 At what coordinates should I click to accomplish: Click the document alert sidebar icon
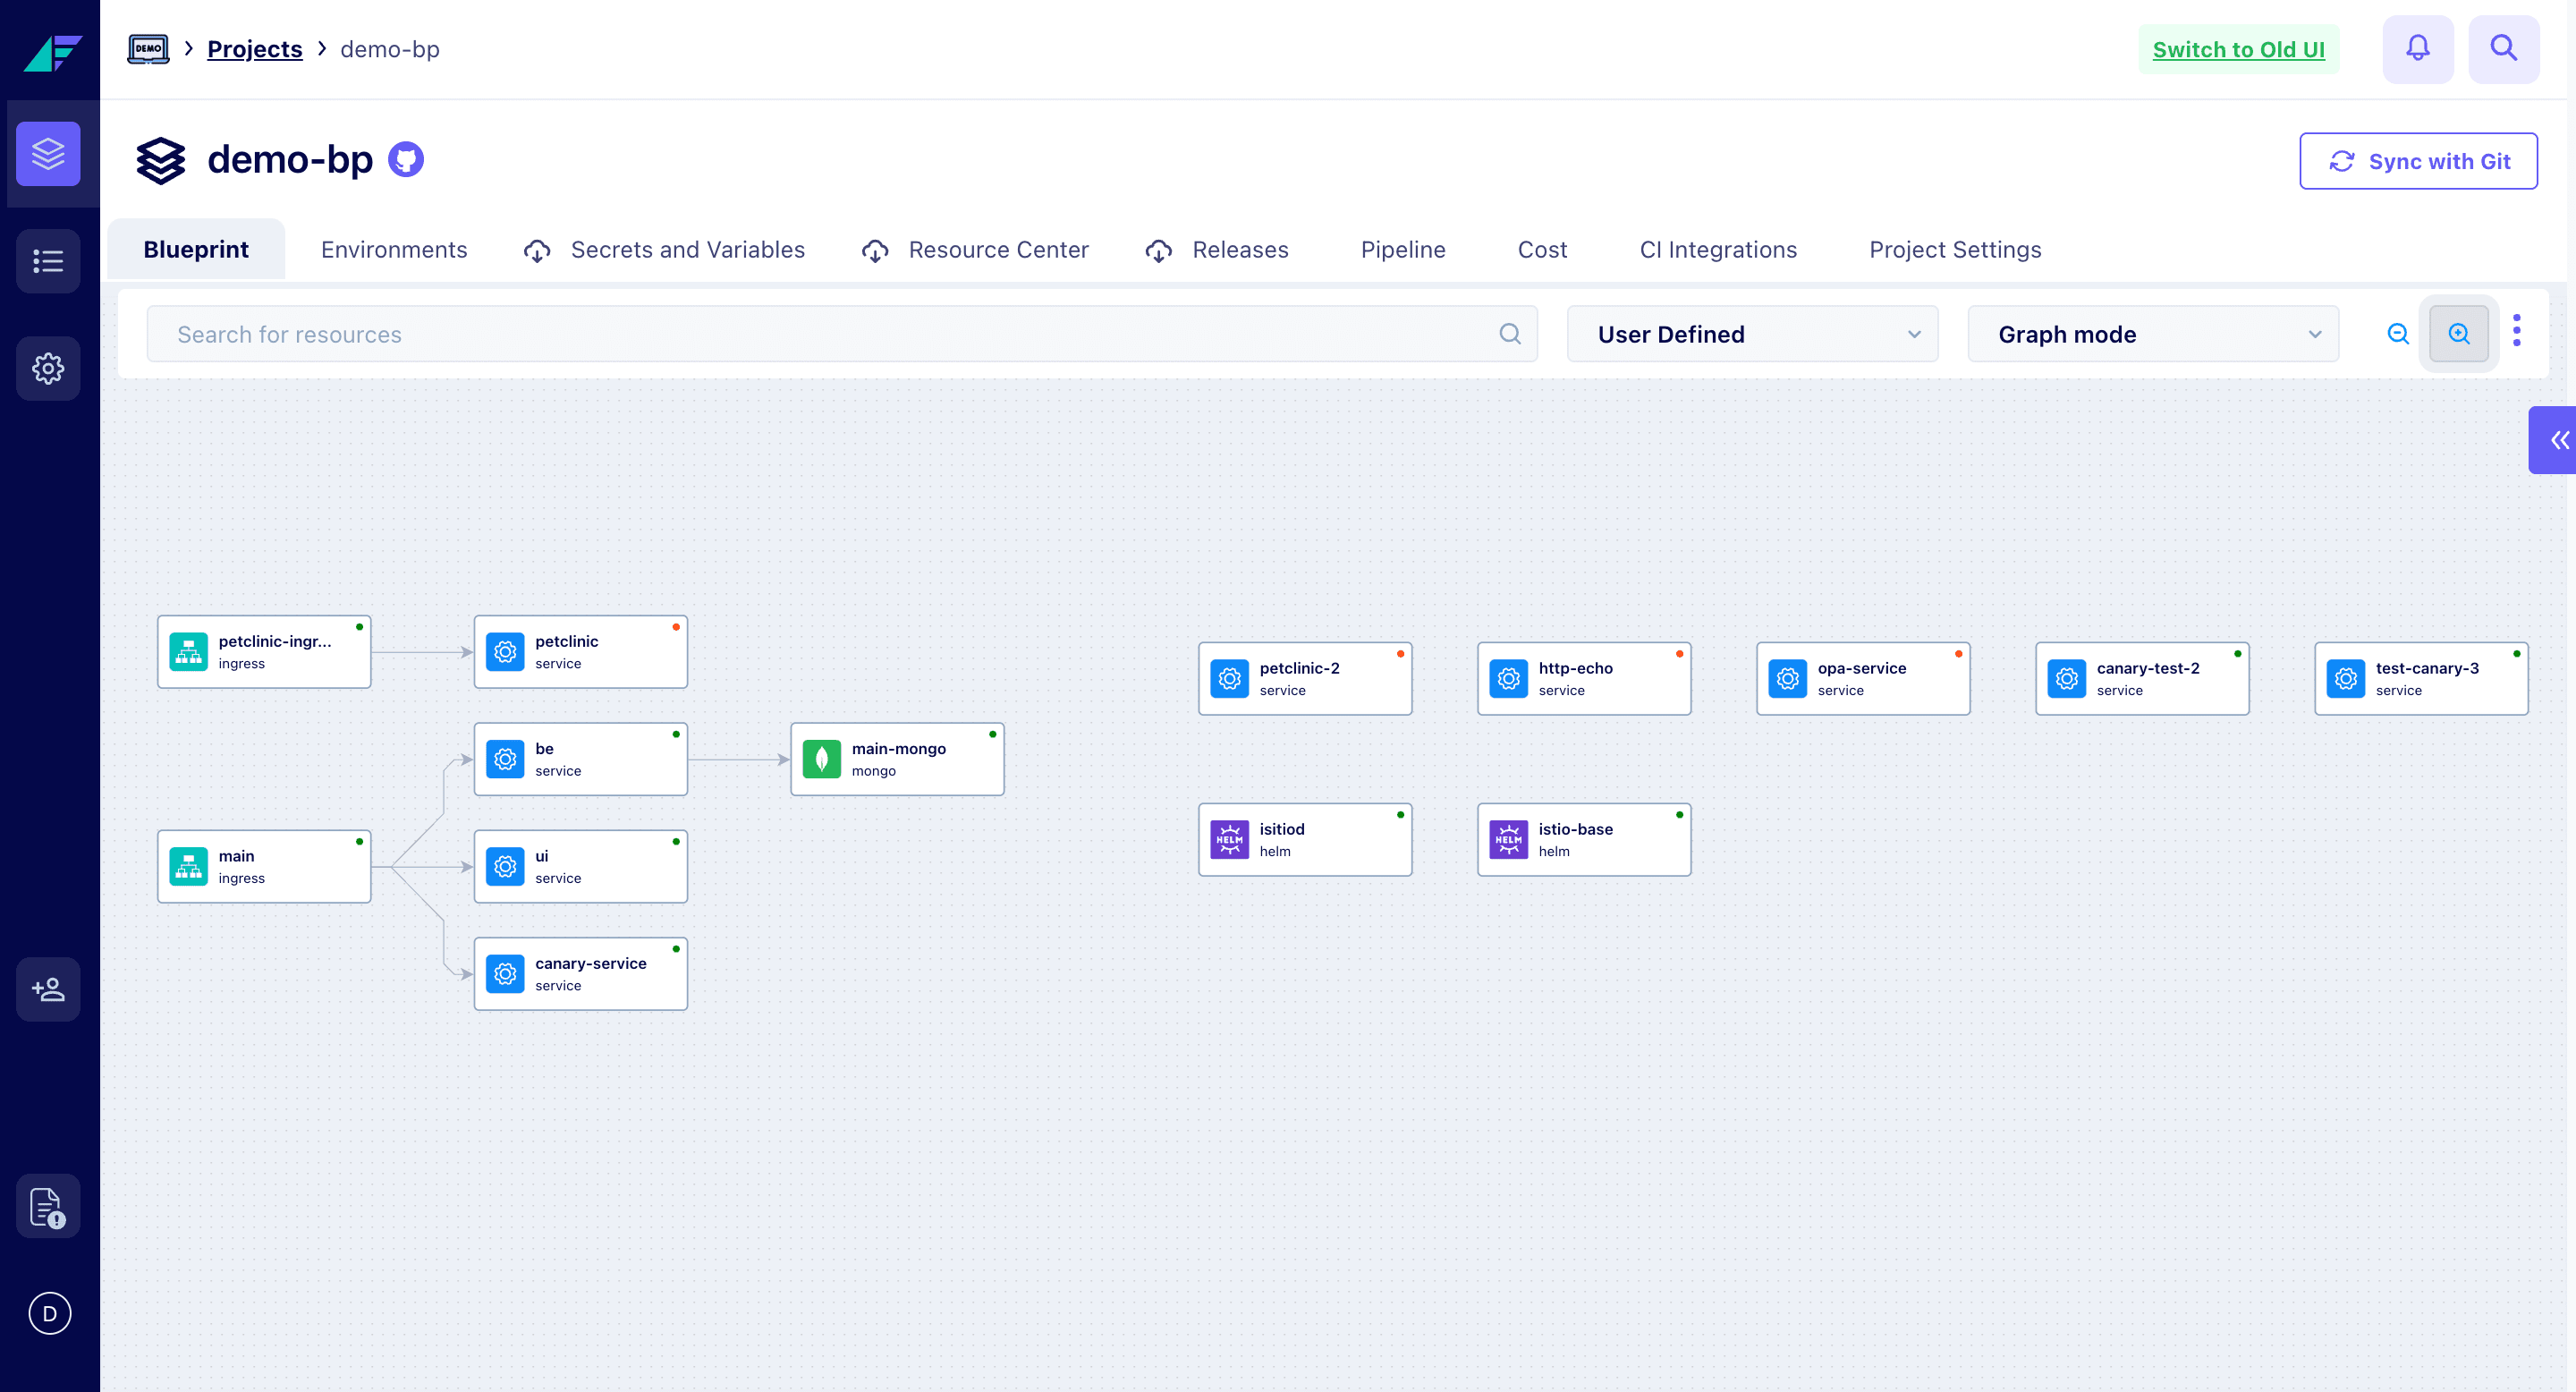[x=48, y=1206]
